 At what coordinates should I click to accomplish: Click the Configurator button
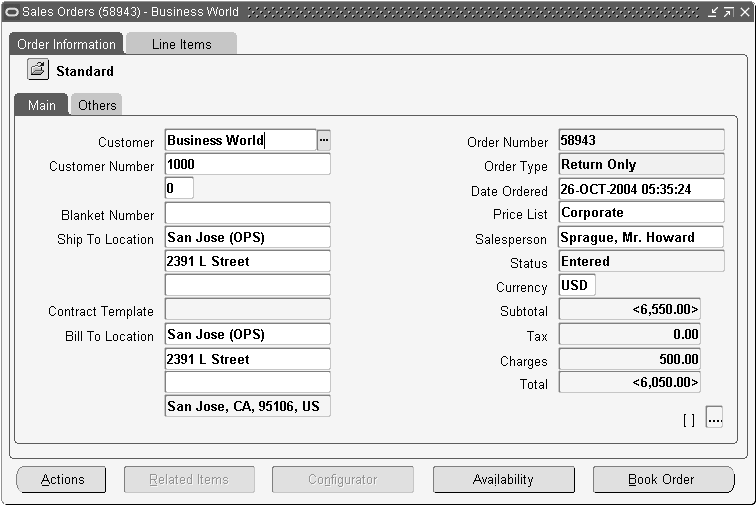click(x=343, y=479)
